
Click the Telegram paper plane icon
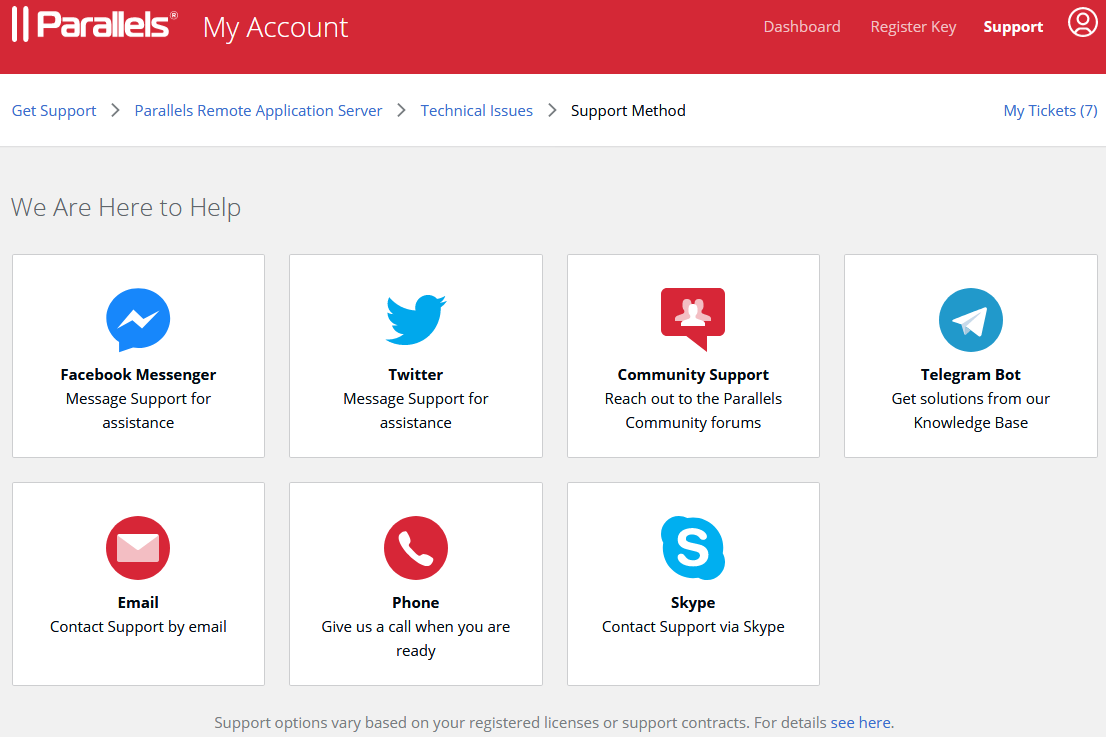971,319
